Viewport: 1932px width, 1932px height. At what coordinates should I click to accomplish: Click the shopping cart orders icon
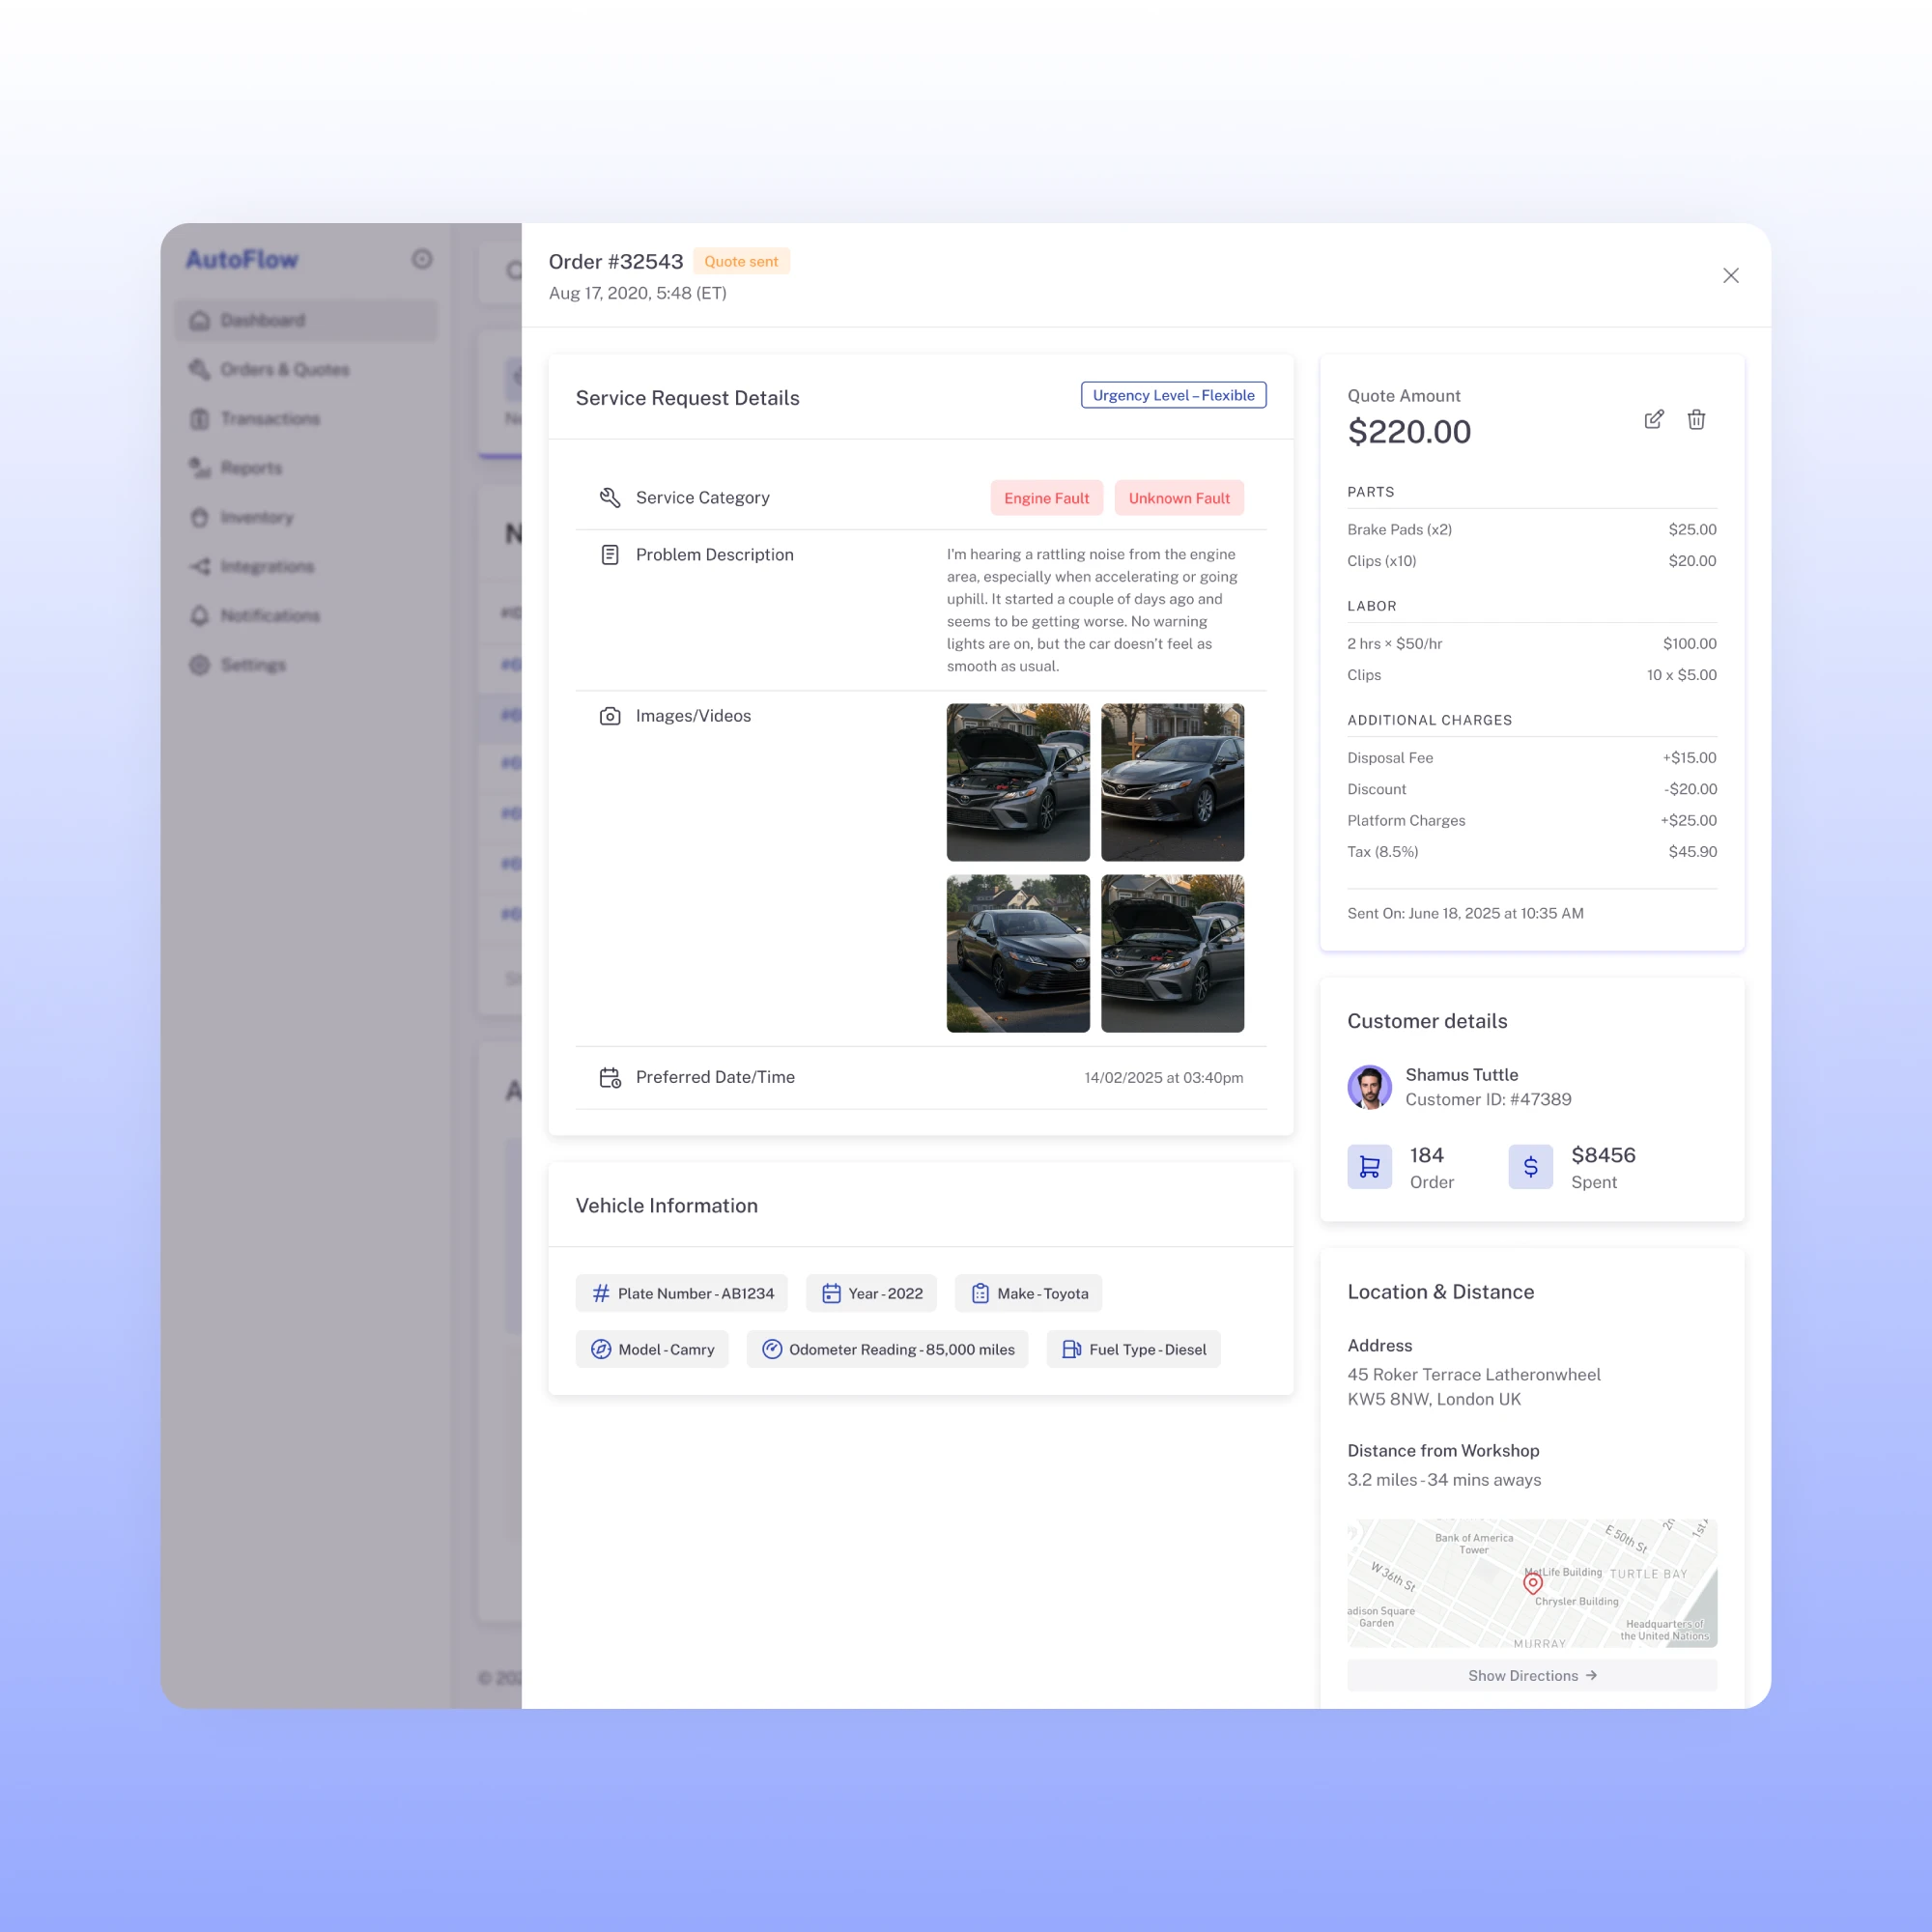coord(1369,1166)
